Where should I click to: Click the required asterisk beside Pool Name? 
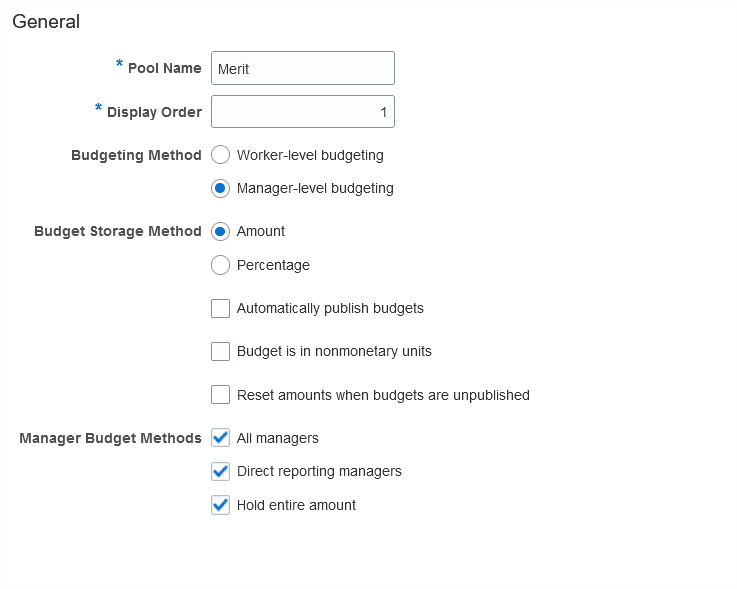point(119,65)
